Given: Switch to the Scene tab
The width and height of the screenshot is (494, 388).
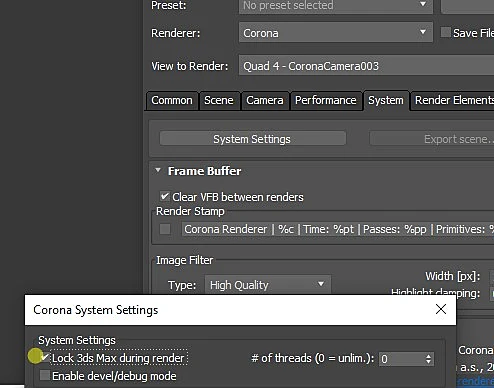Looking at the screenshot, I should coord(219,100).
